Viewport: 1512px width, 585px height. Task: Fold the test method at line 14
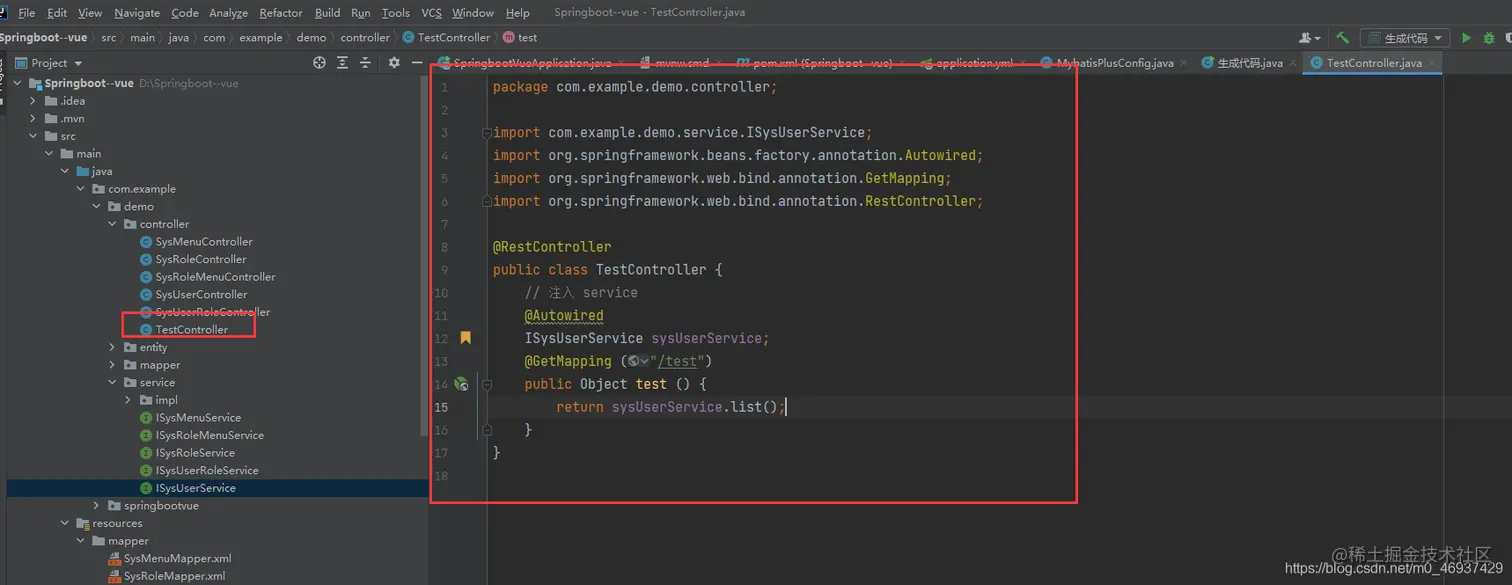point(486,384)
